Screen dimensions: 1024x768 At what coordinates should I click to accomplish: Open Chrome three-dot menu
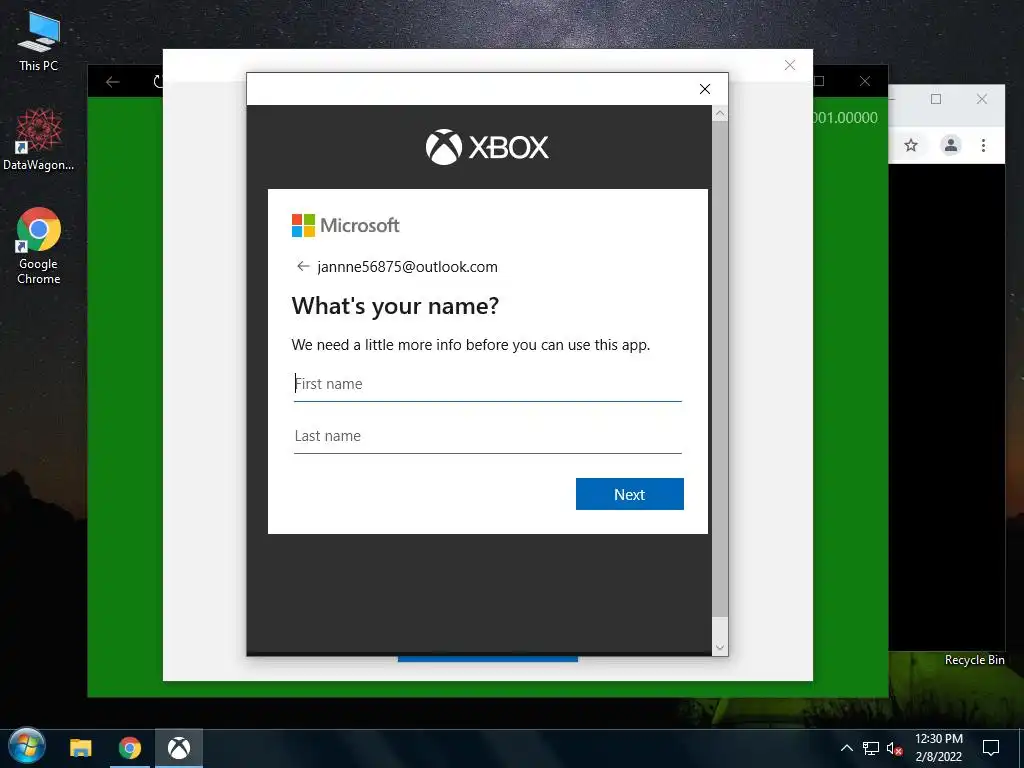click(984, 145)
